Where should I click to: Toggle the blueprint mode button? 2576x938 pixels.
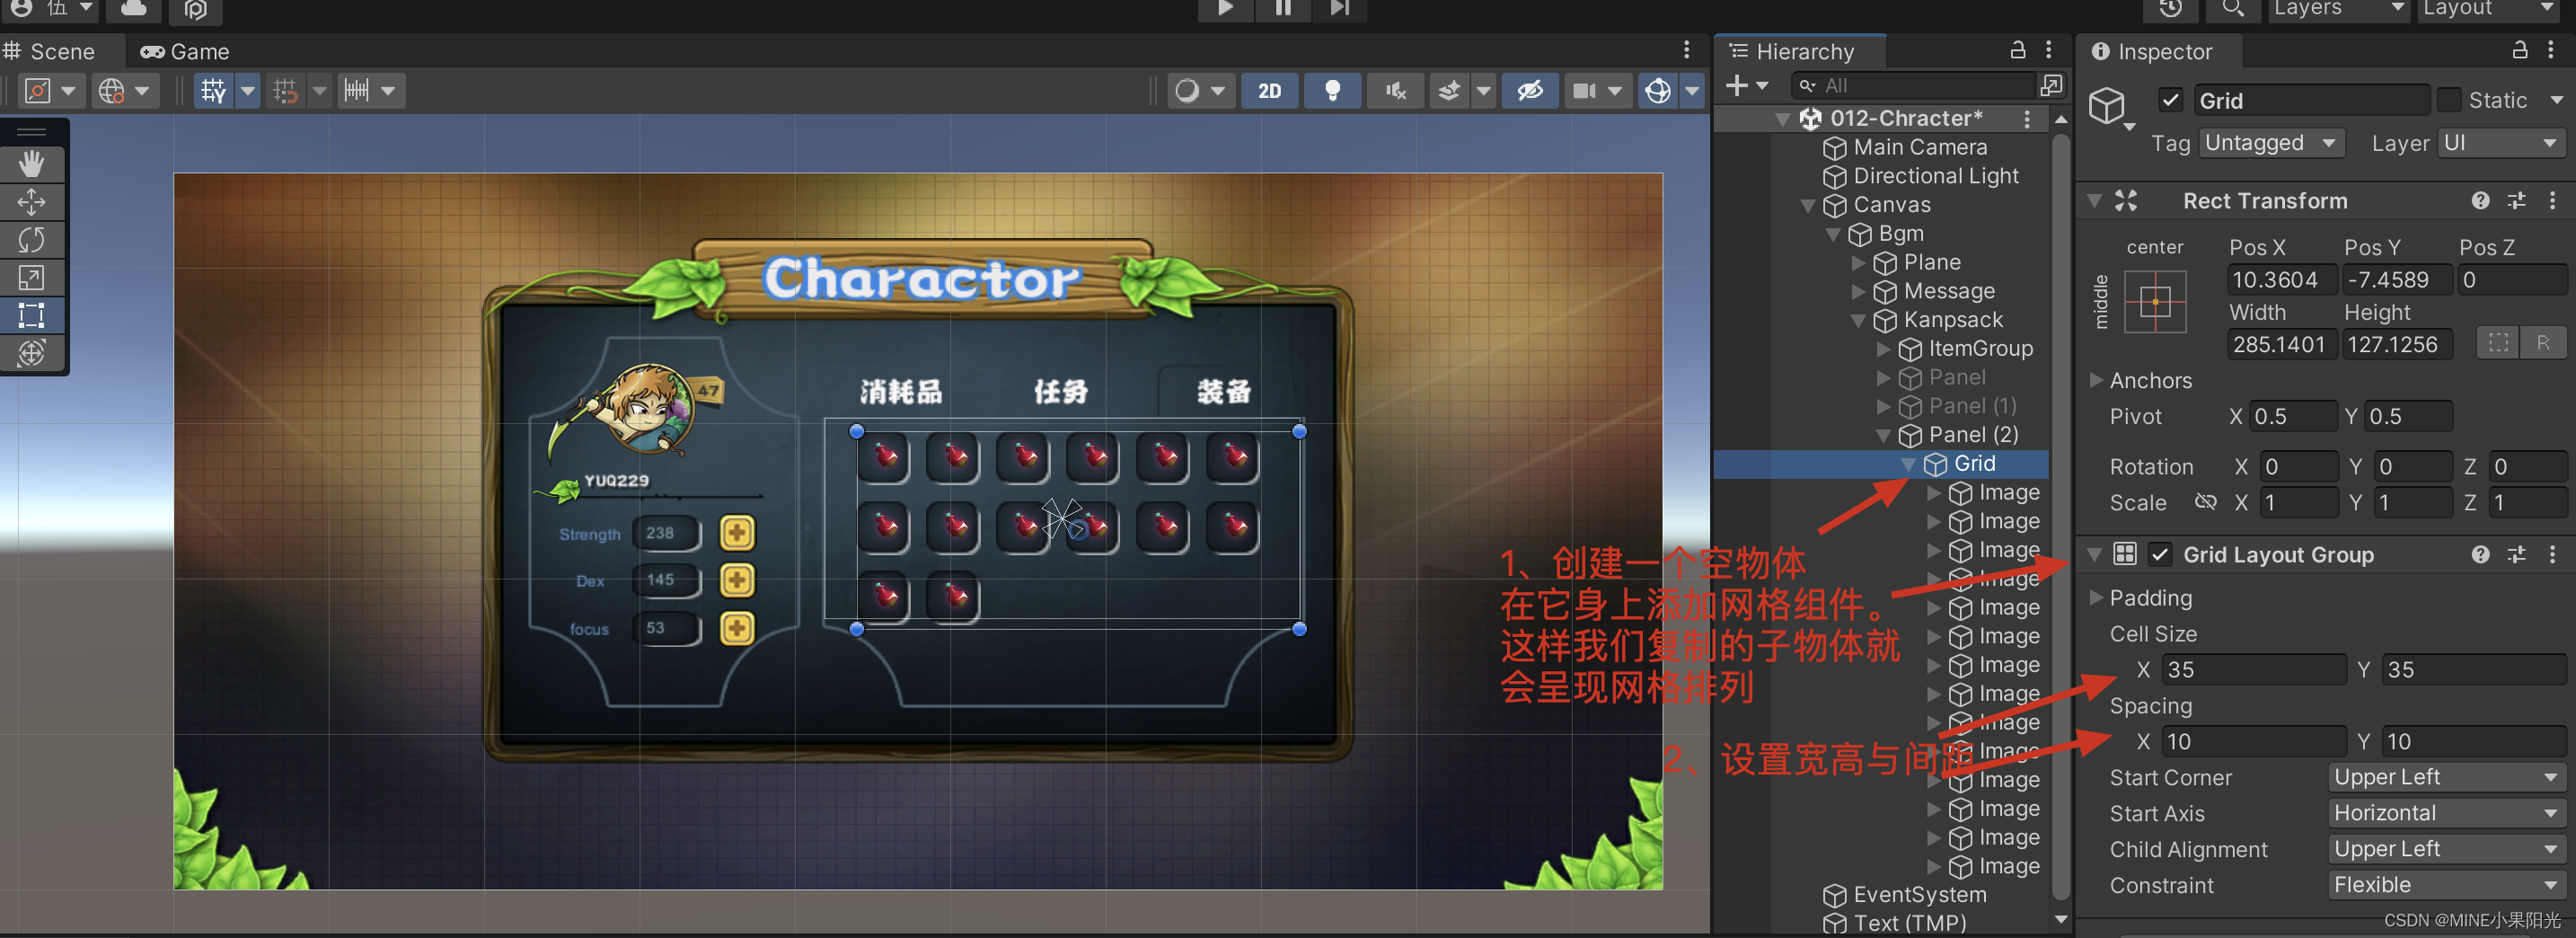coord(2497,344)
